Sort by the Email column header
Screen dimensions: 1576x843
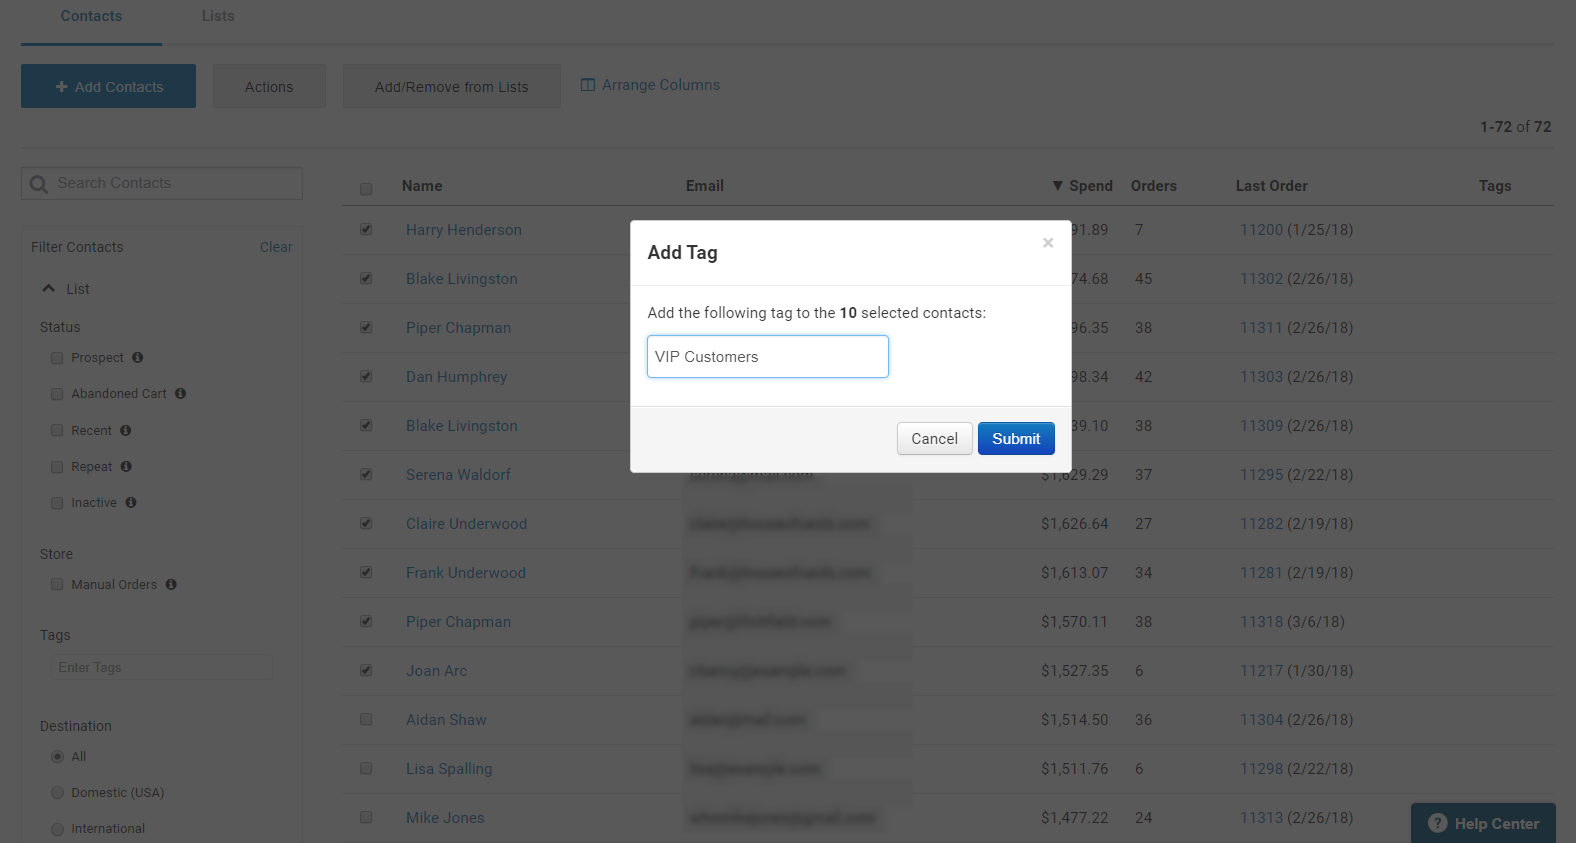pos(705,186)
